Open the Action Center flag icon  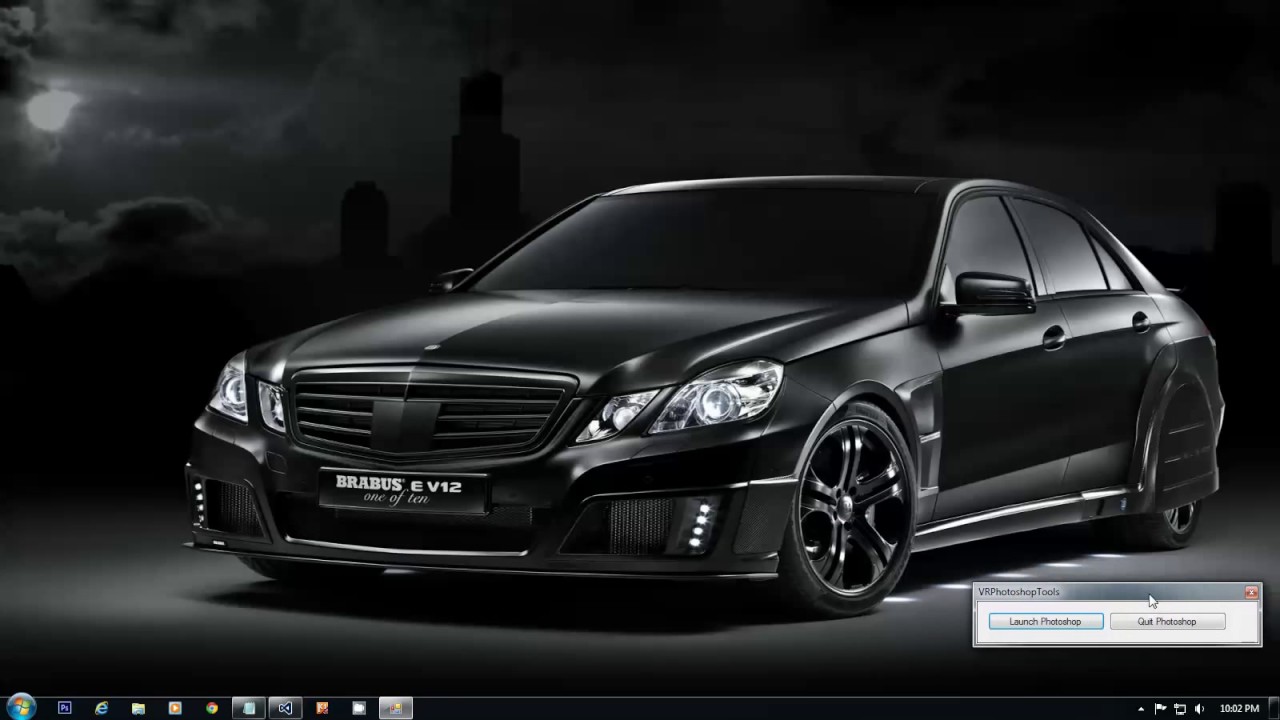click(x=1161, y=708)
